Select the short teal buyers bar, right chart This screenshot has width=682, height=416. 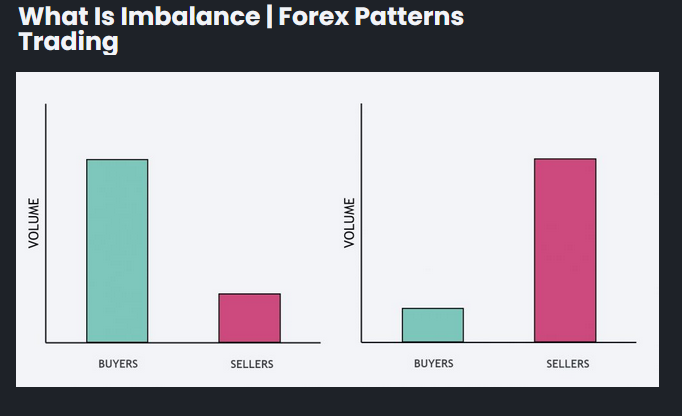pyautogui.click(x=433, y=325)
